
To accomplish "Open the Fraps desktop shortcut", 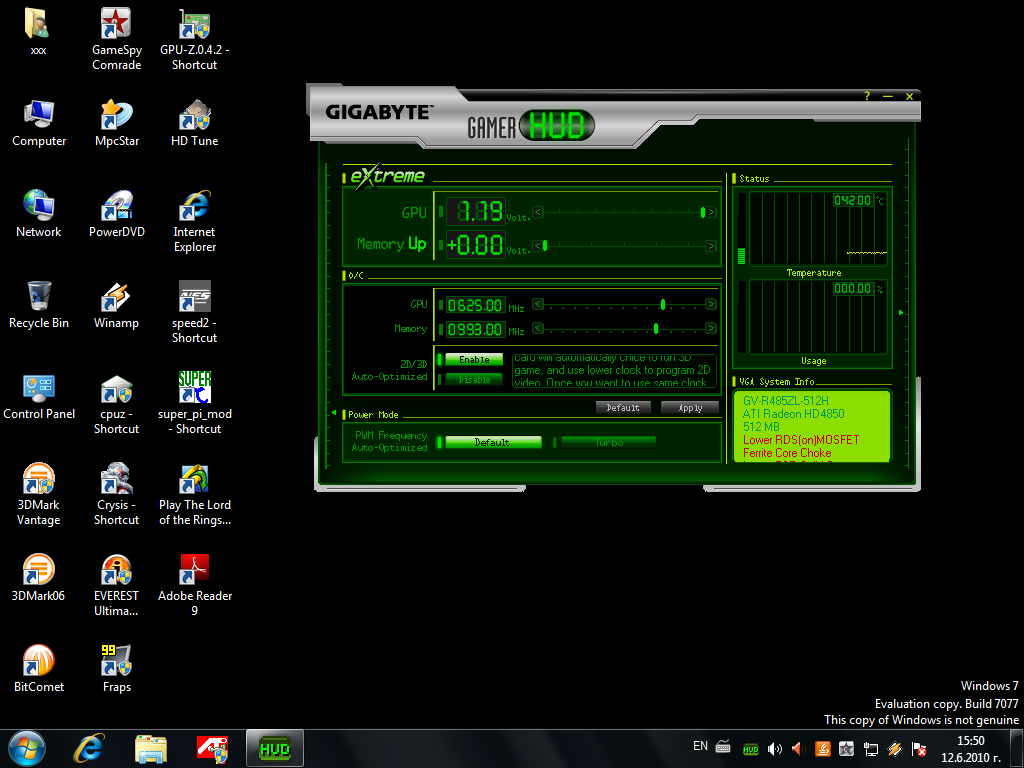I will coord(116,668).
